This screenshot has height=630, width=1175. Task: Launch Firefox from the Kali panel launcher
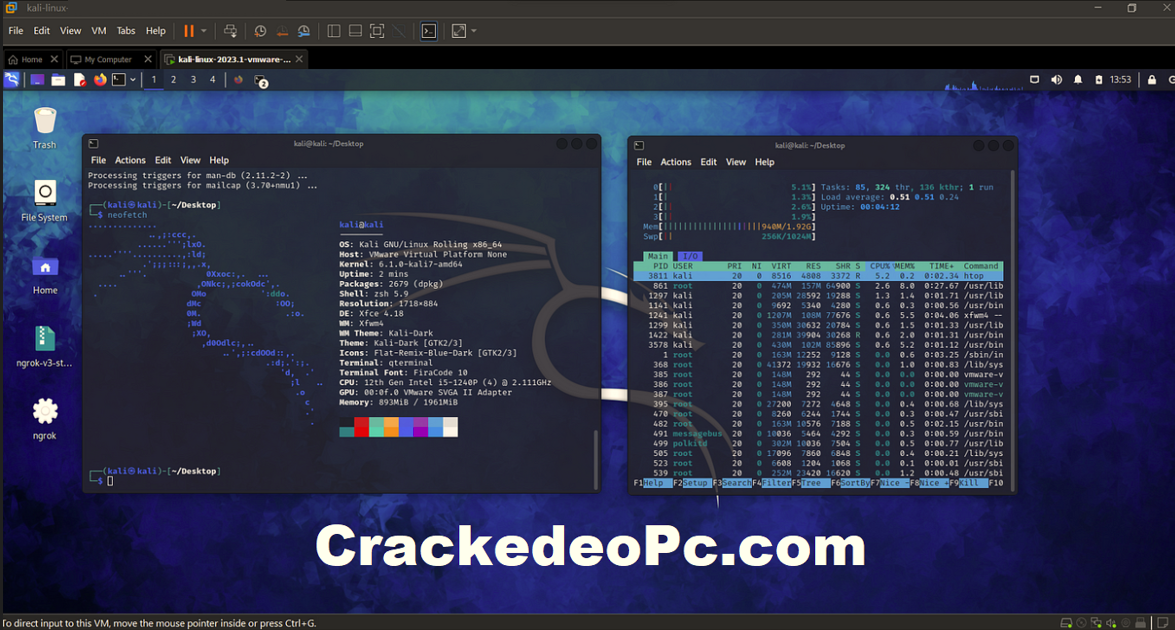[100, 79]
